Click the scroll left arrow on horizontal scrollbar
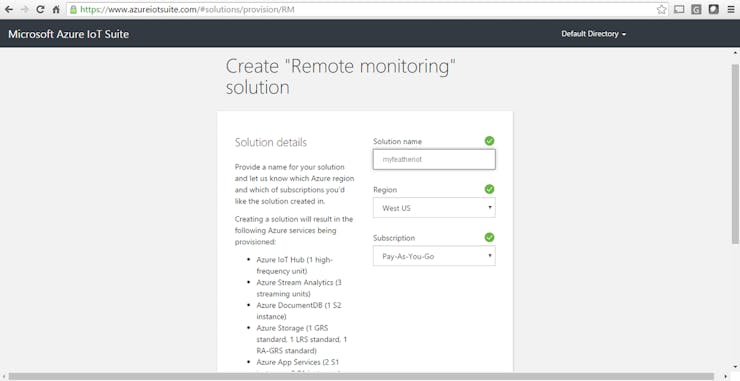 [x=4, y=376]
